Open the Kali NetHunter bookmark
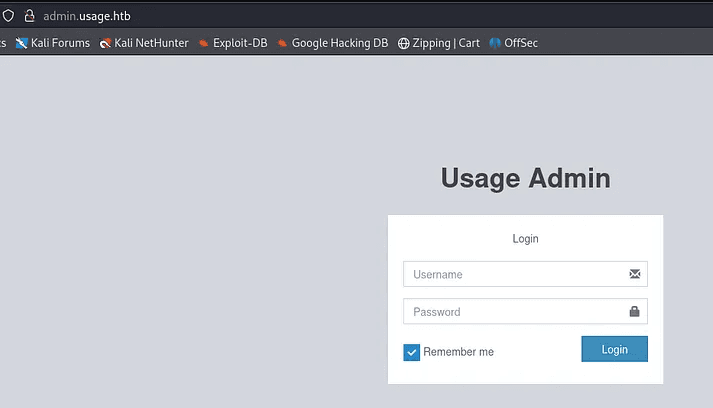This screenshot has height=408, width=713. pyautogui.click(x=151, y=43)
